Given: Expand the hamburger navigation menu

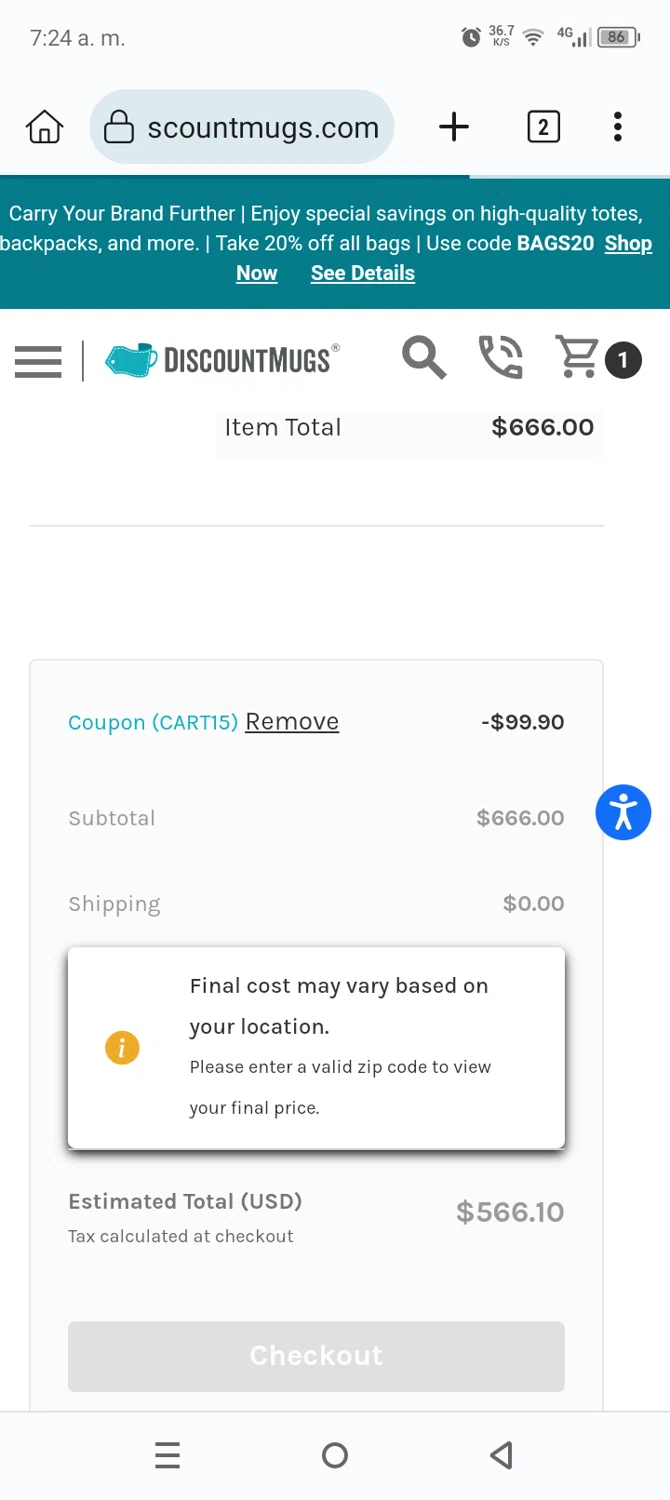Looking at the screenshot, I should tap(38, 361).
